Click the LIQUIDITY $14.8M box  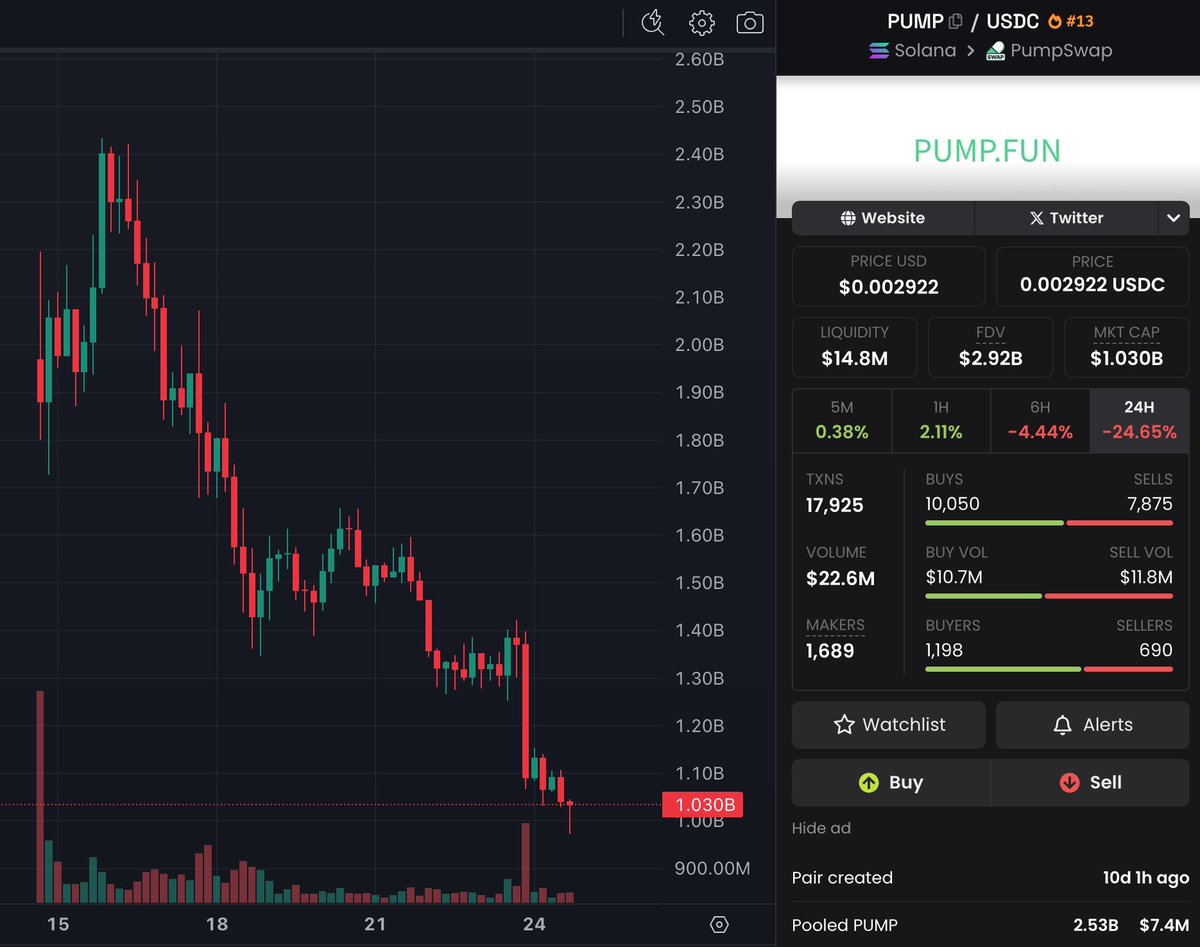[854, 347]
